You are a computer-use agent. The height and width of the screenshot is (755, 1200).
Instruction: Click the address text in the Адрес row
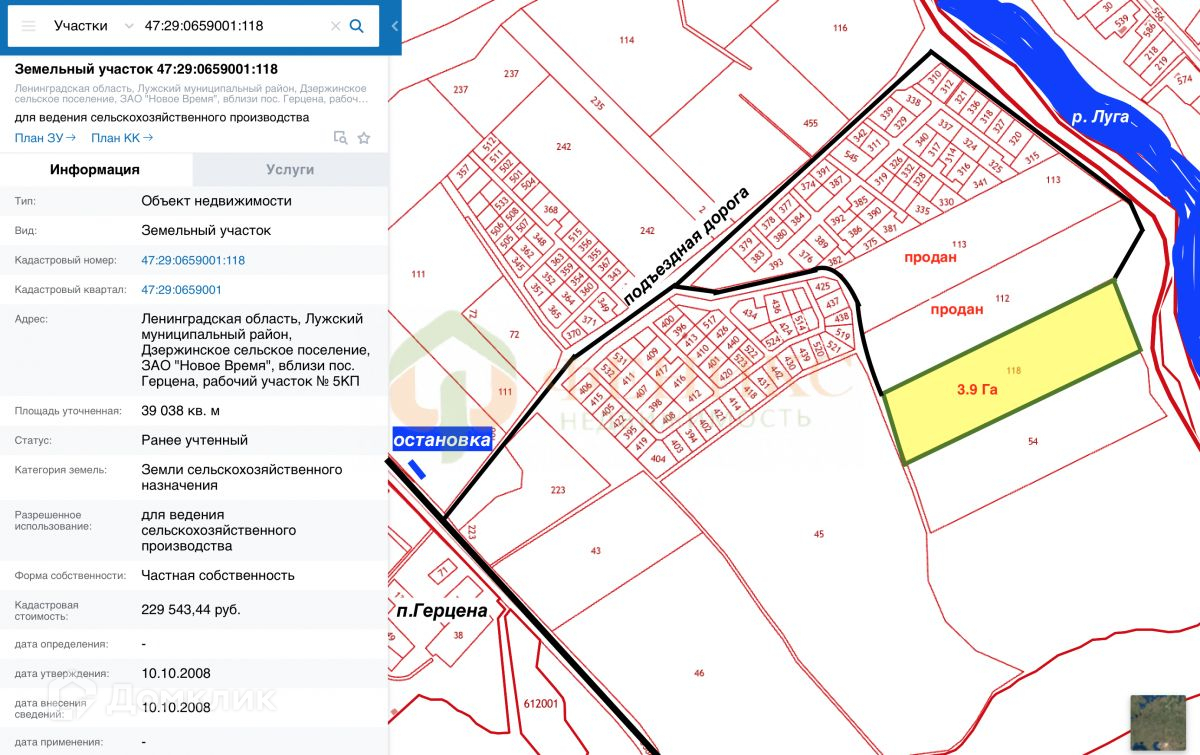coord(256,350)
